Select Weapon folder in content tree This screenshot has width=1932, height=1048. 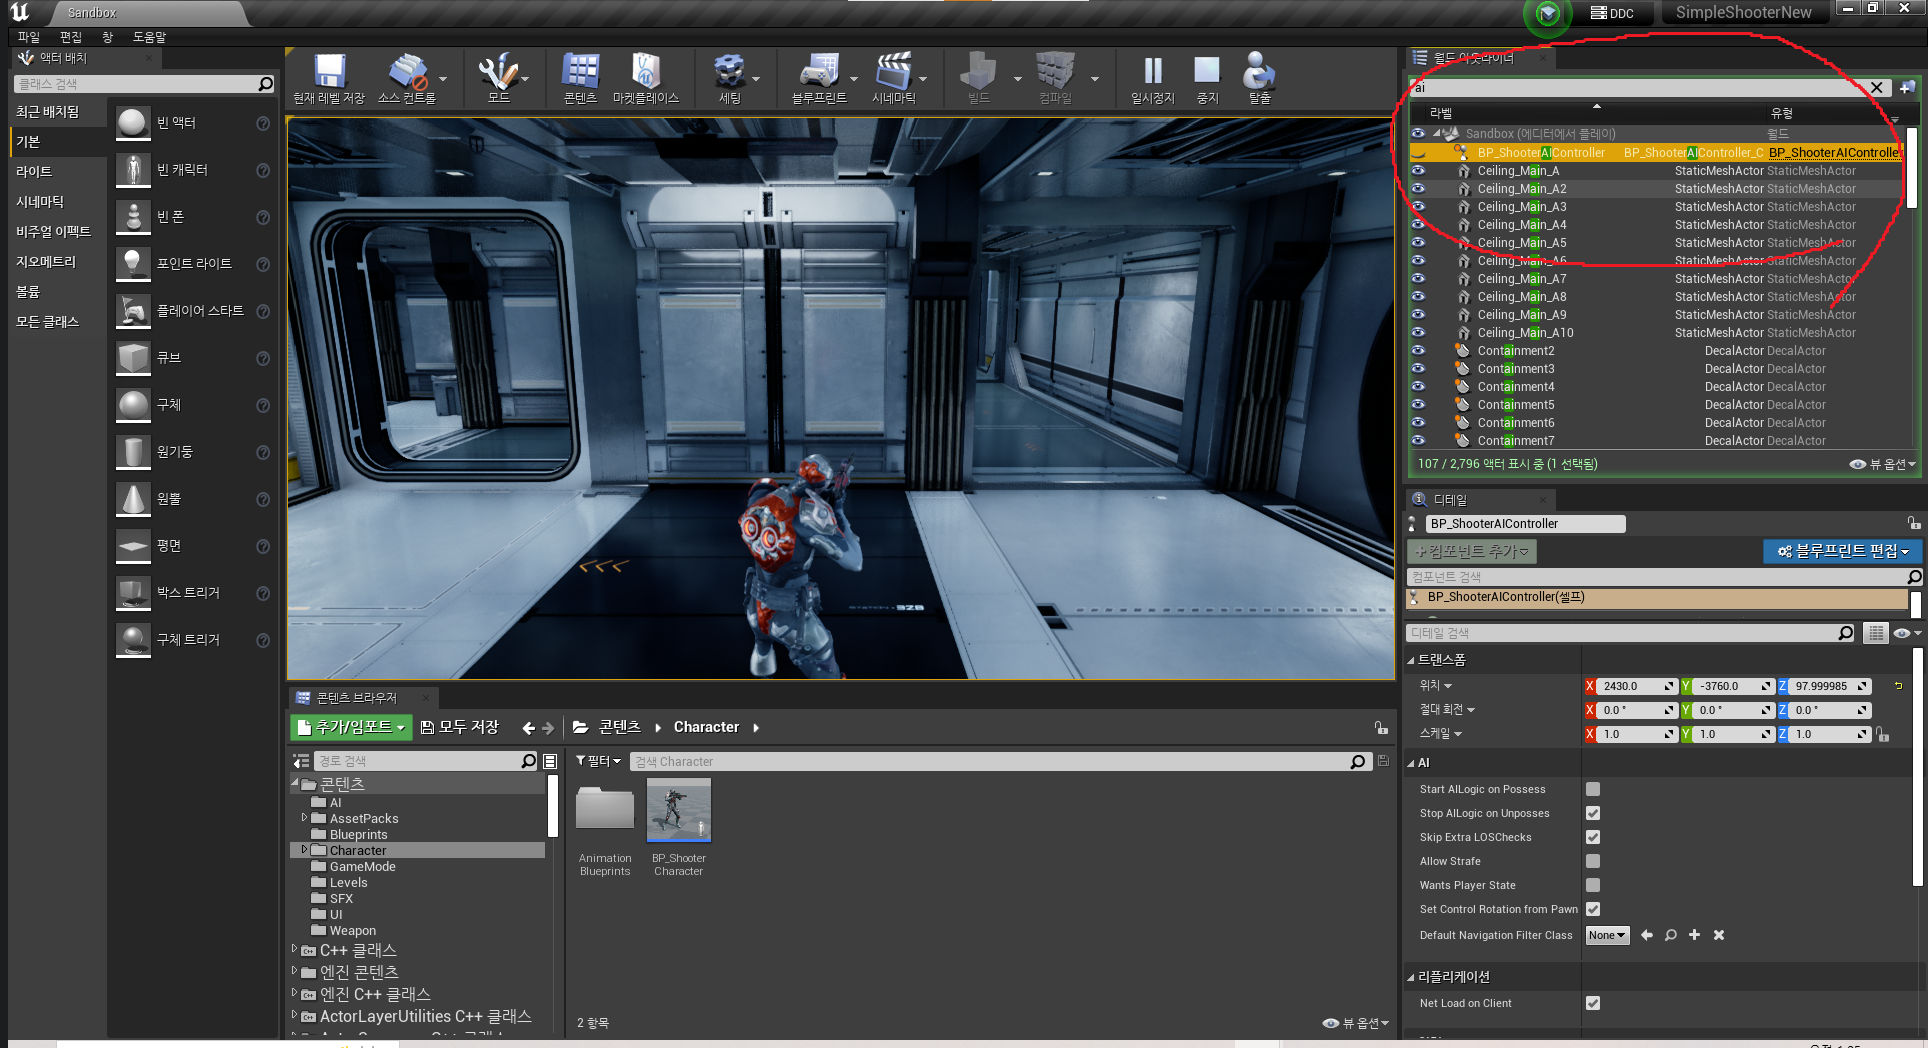353,930
